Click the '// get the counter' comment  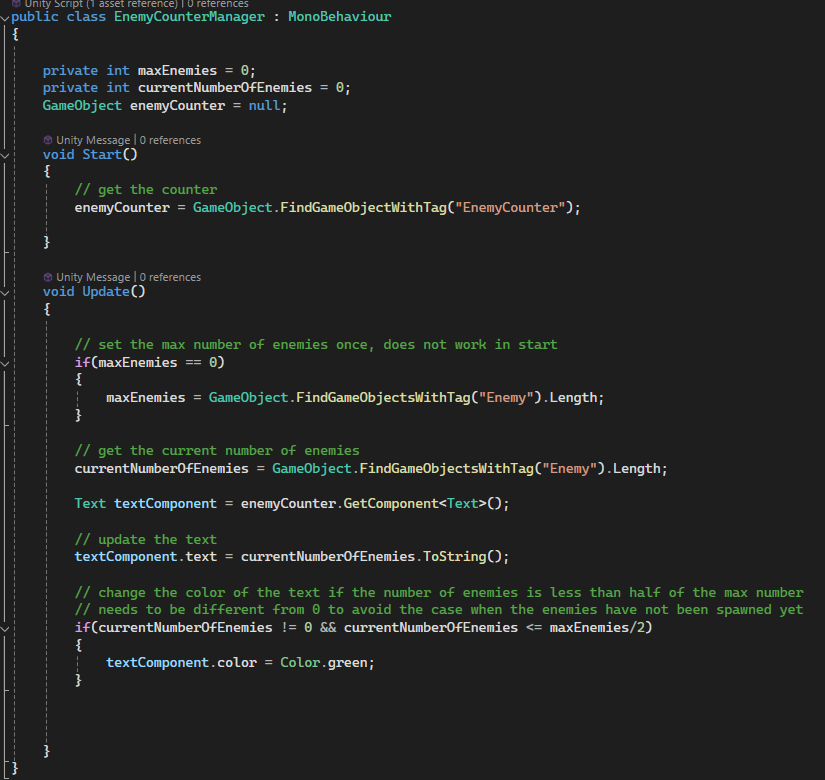coord(146,189)
